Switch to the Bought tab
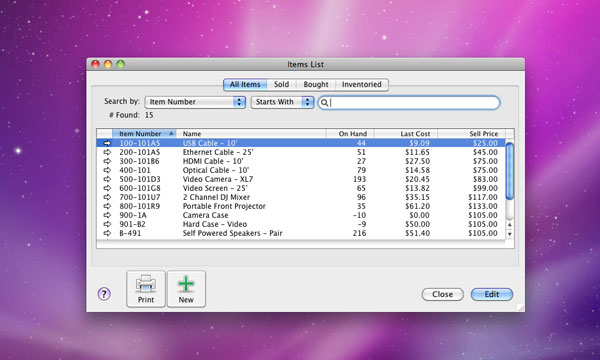Viewport: 600px width, 360px height. [316, 85]
